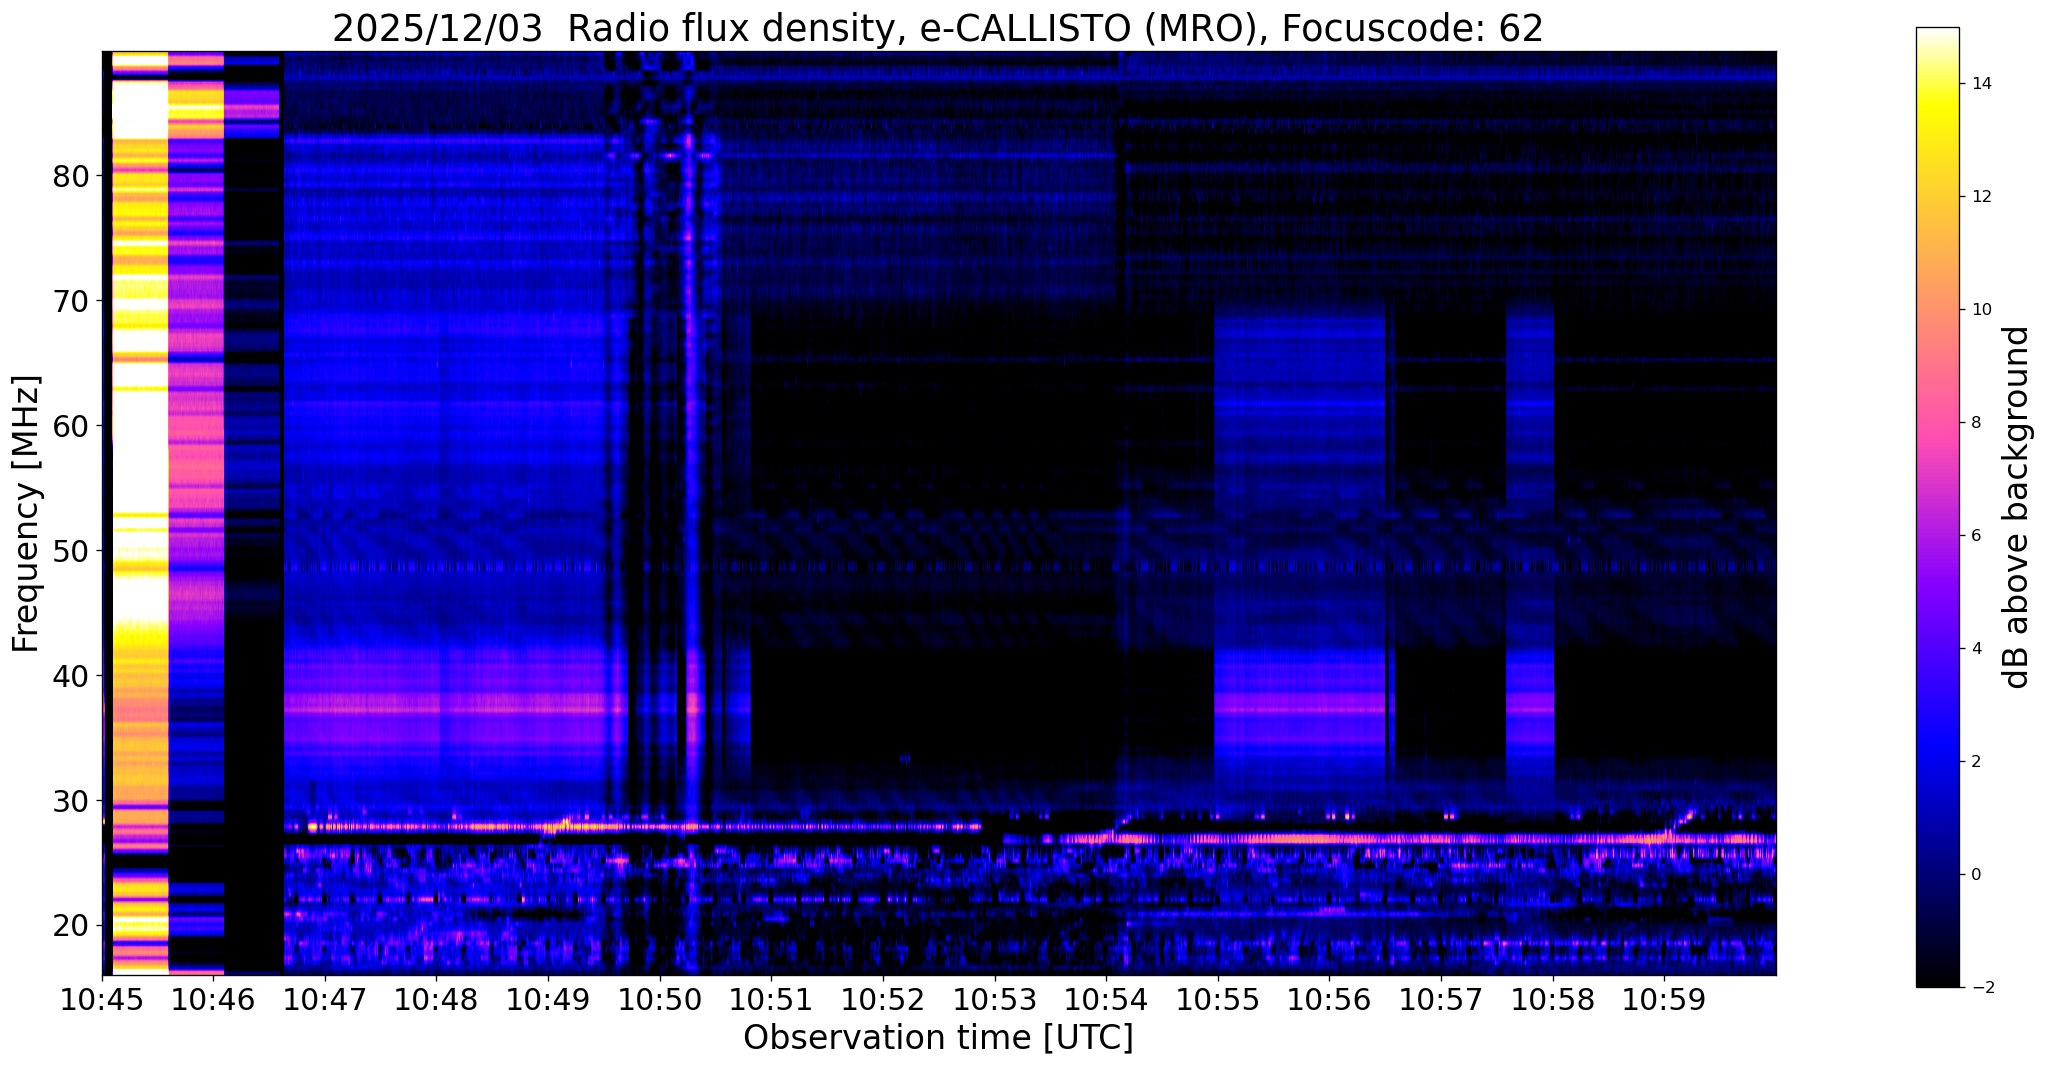Viewport: 2047px width, 1067px height.
Task: Click the "Observation time [UTC]" x-axis label
Action: pos(938,1038)
